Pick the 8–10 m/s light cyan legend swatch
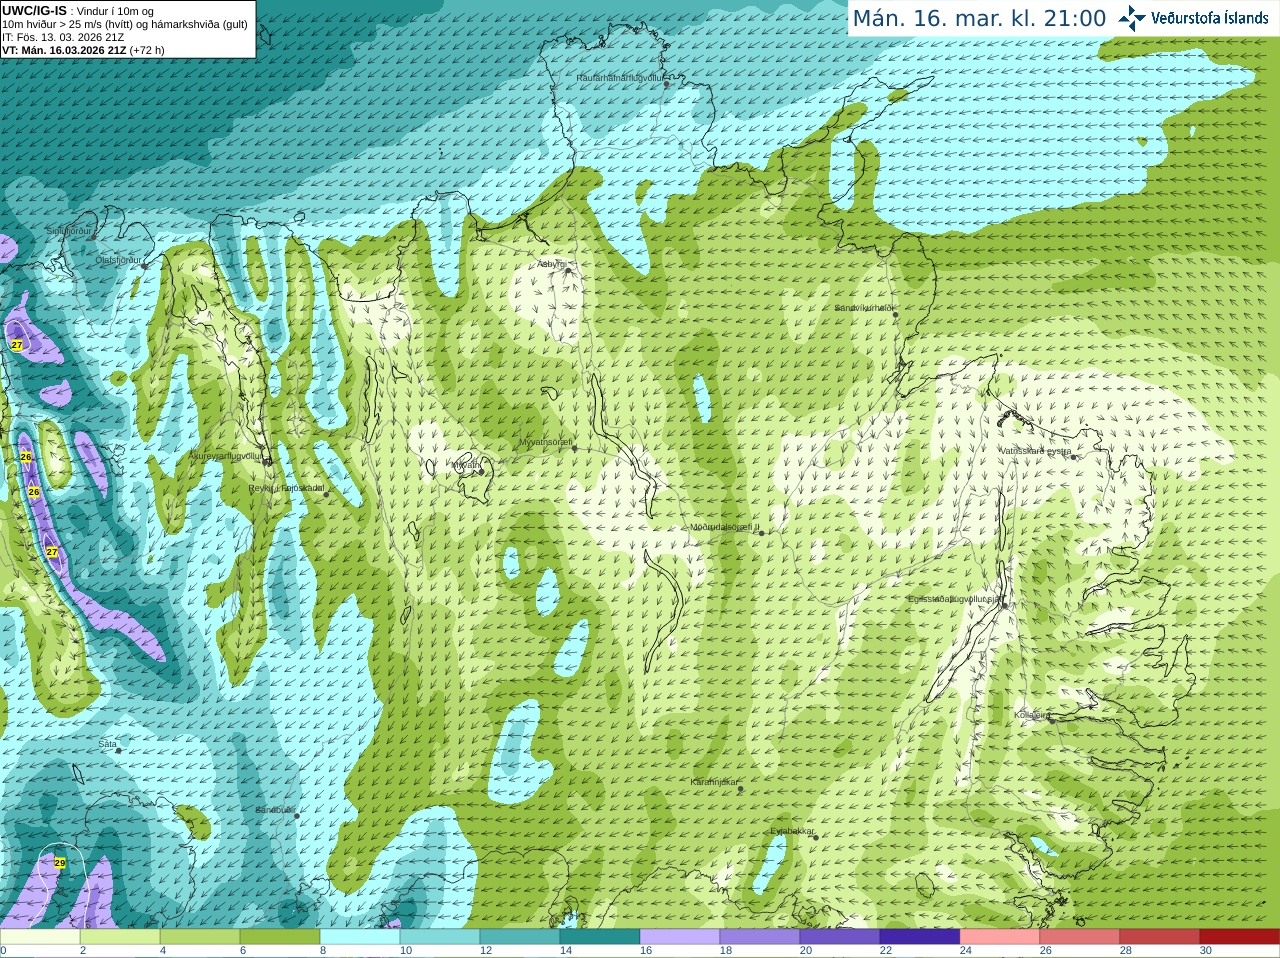Image resolution: width=1280 pixels, height=958 pixels. pyautogui.click(x=360, y=937)
